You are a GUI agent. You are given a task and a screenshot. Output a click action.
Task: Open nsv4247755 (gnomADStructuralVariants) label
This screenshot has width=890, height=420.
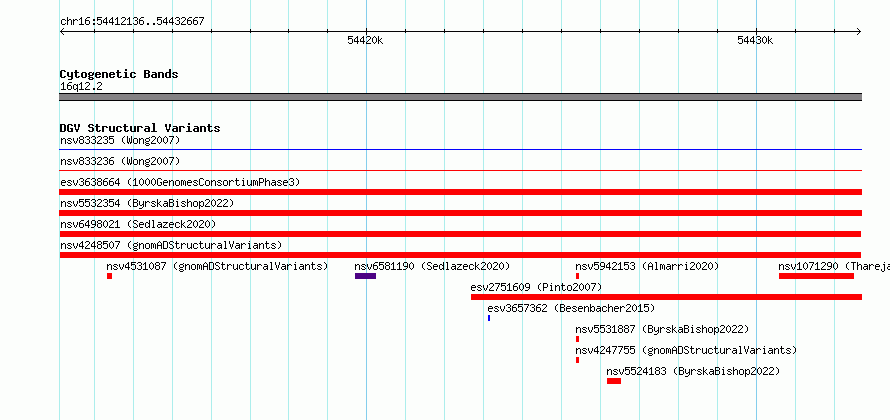click(x=686, y=350)
